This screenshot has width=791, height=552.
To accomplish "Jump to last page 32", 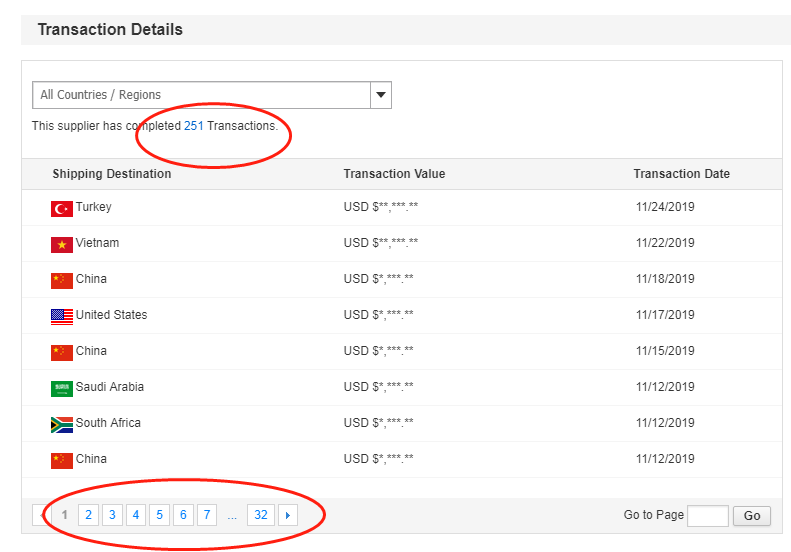I will click(x=260, y=515).
